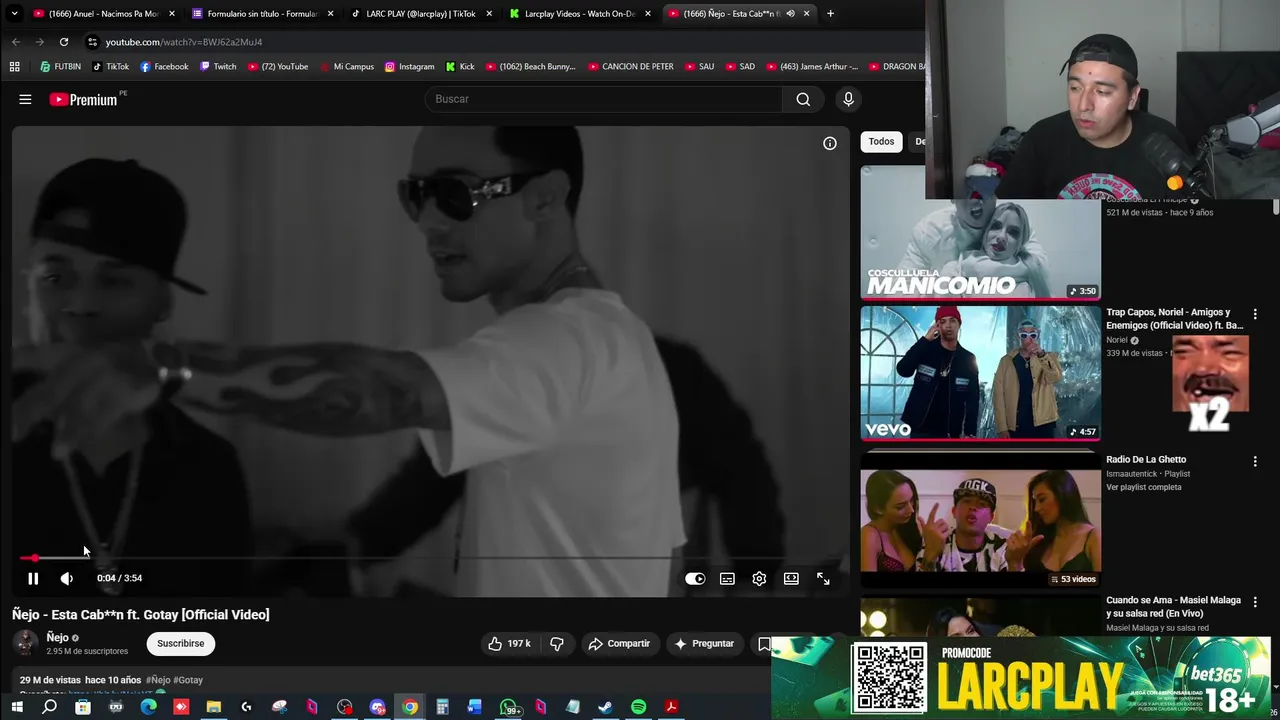The image size is (1280, 720).
Task: Subscribe with the Suscribirse button
Action: tap(180, 643)
